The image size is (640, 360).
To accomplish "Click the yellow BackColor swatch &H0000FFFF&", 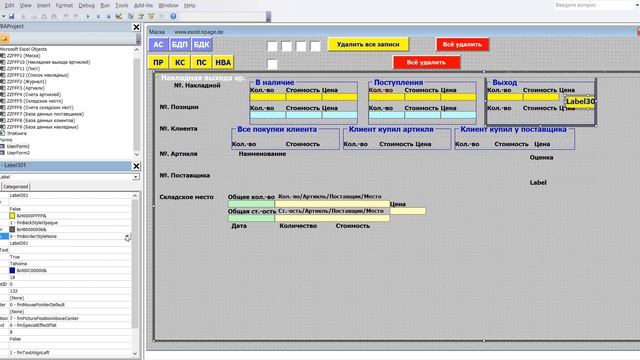I will (12, 216).
